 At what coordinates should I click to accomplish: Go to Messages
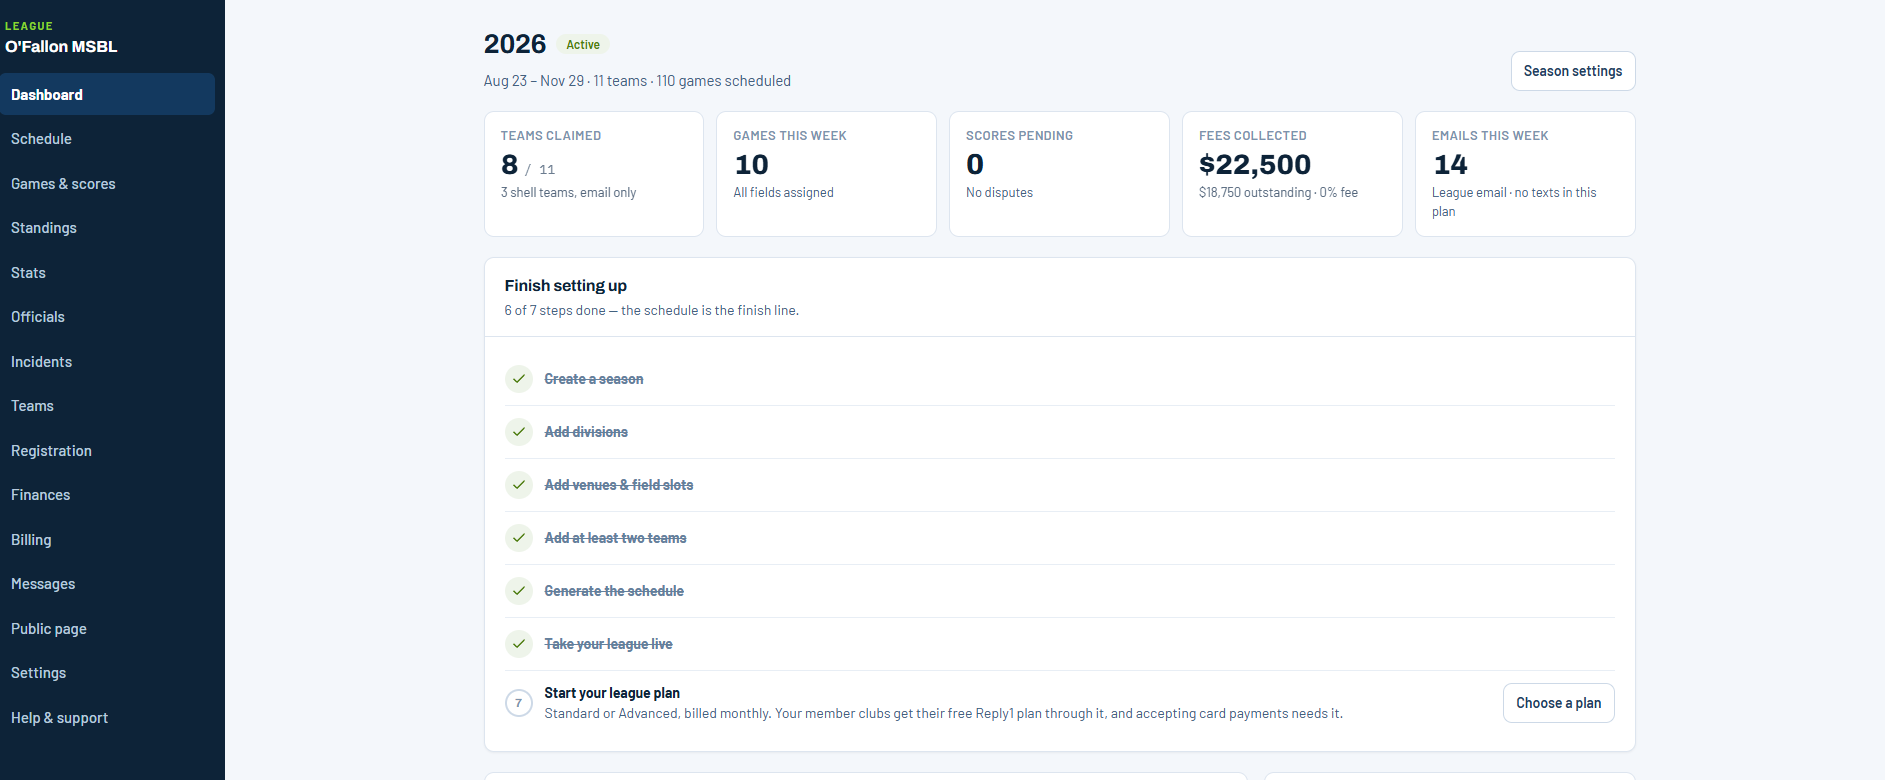(107, 584)
